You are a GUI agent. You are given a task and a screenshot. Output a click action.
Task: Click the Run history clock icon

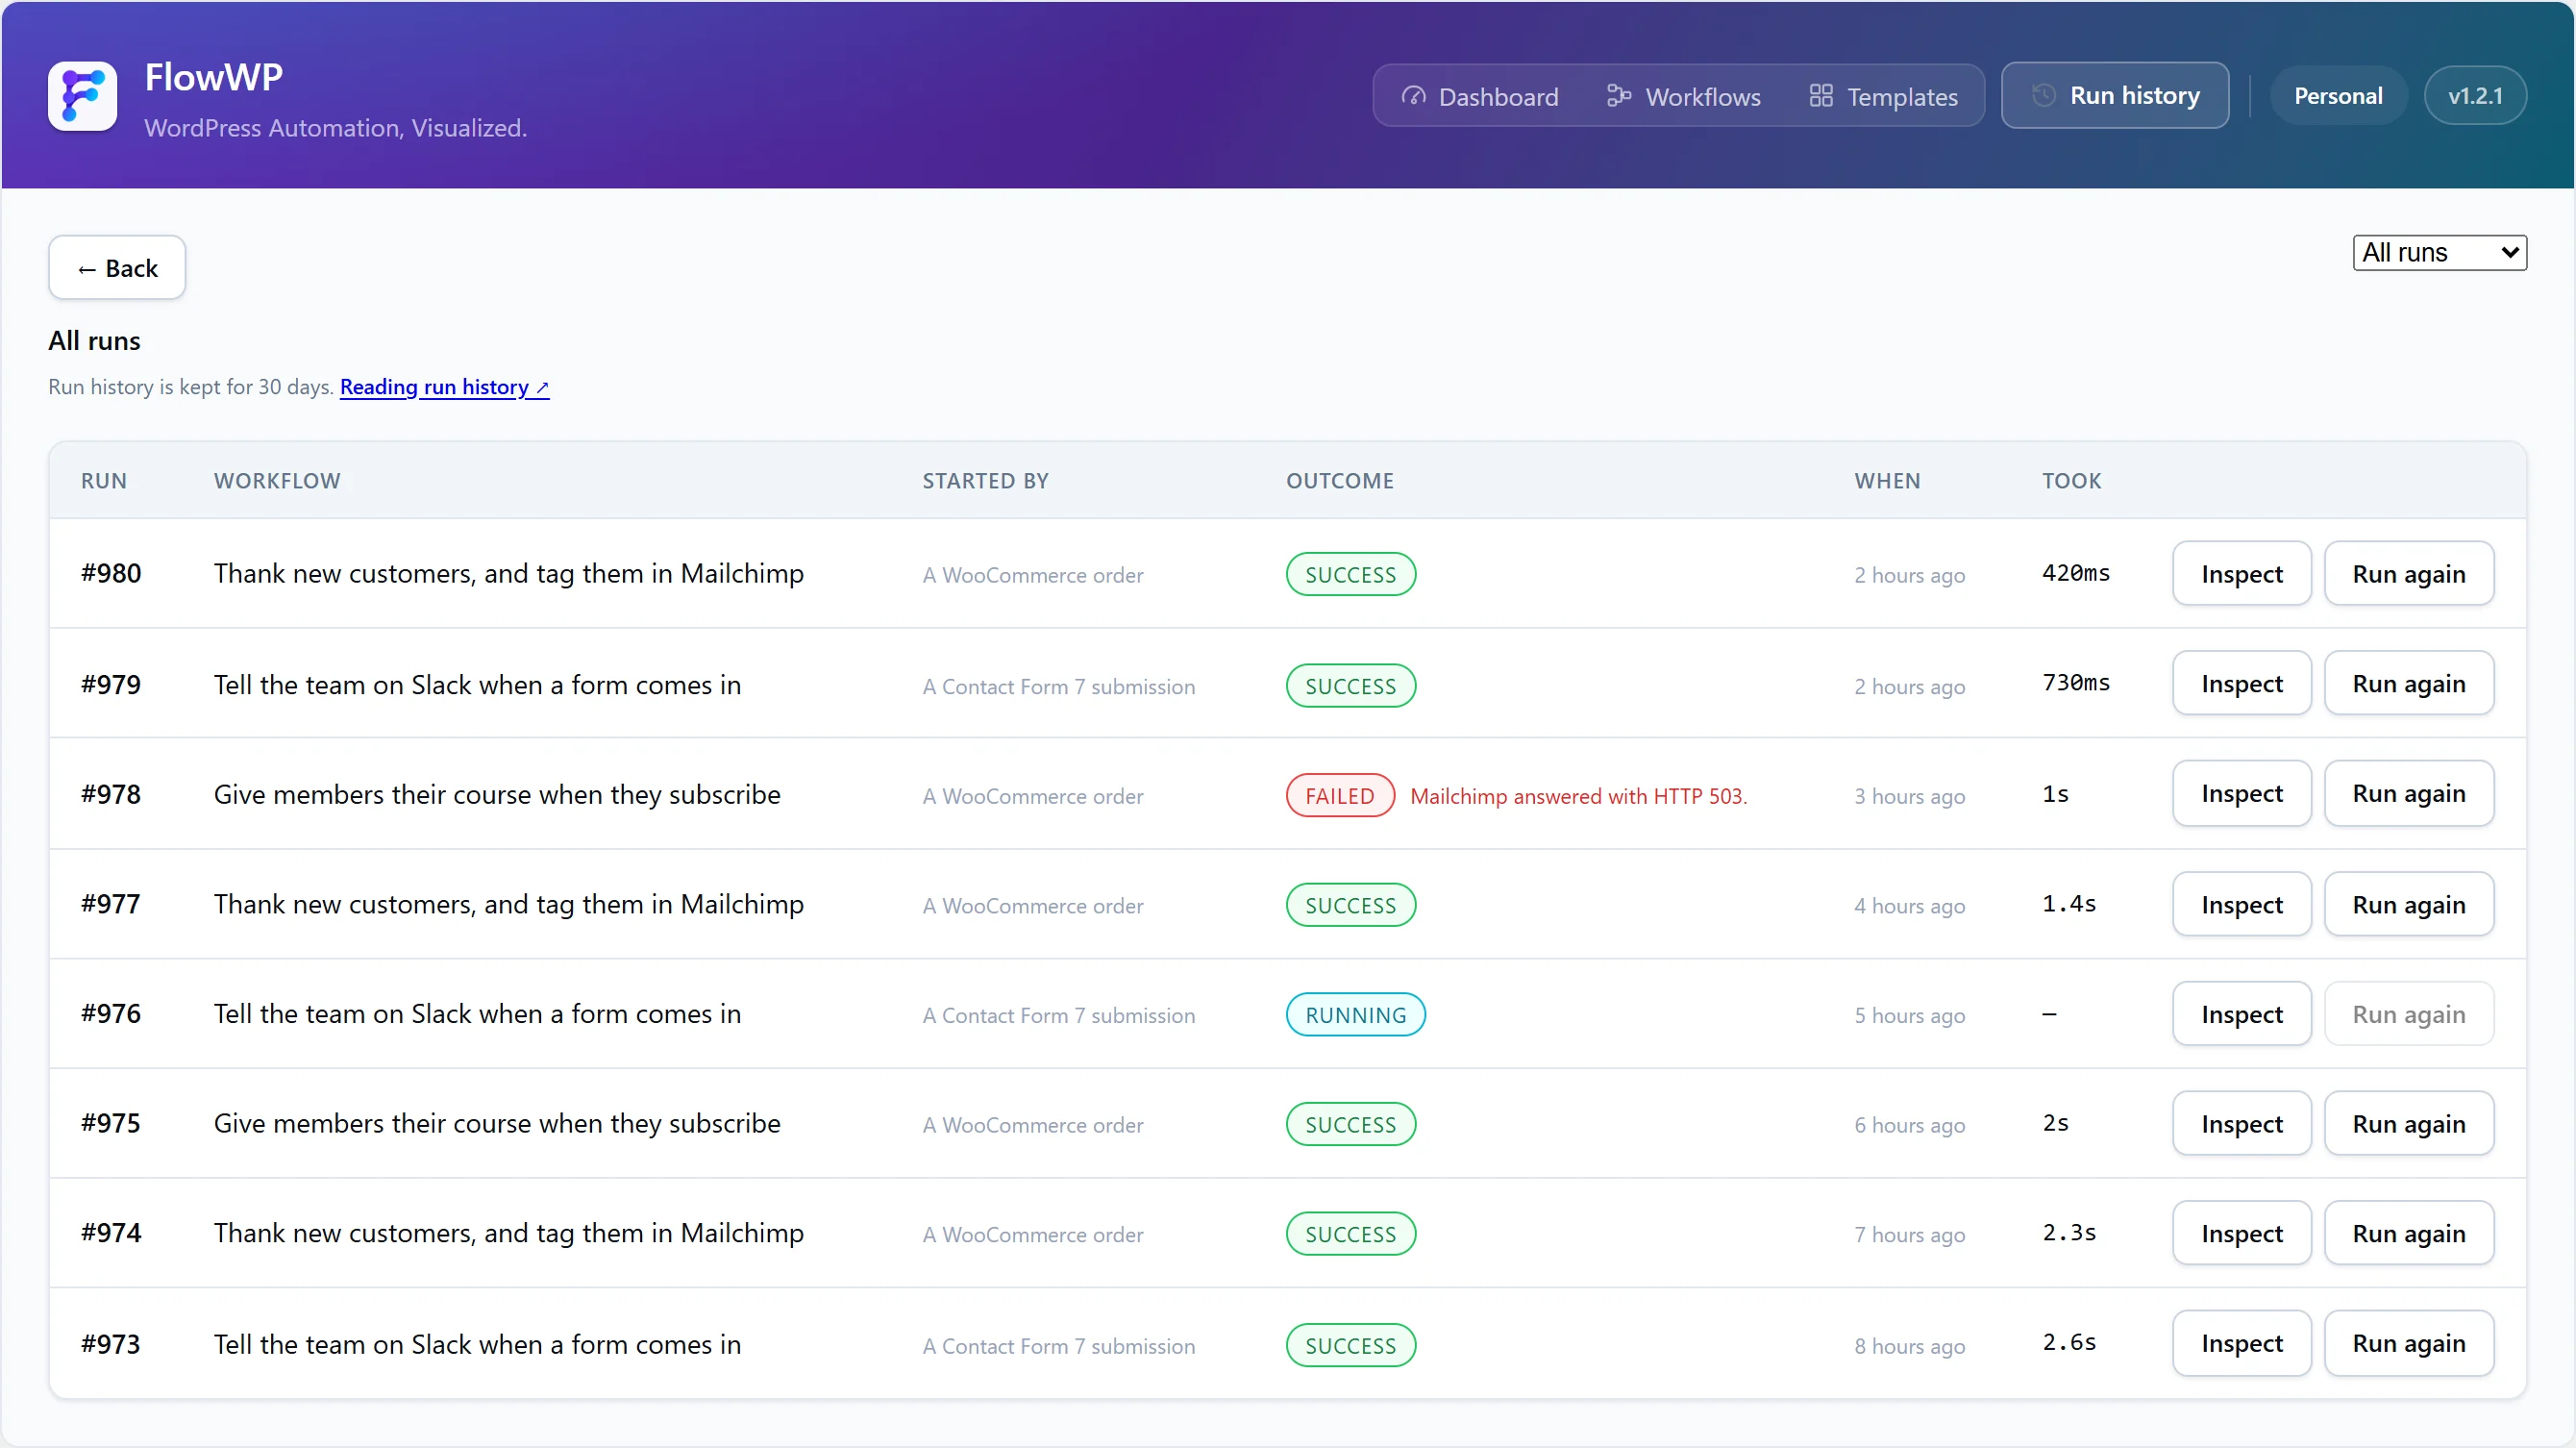[x=2044, y=95]
